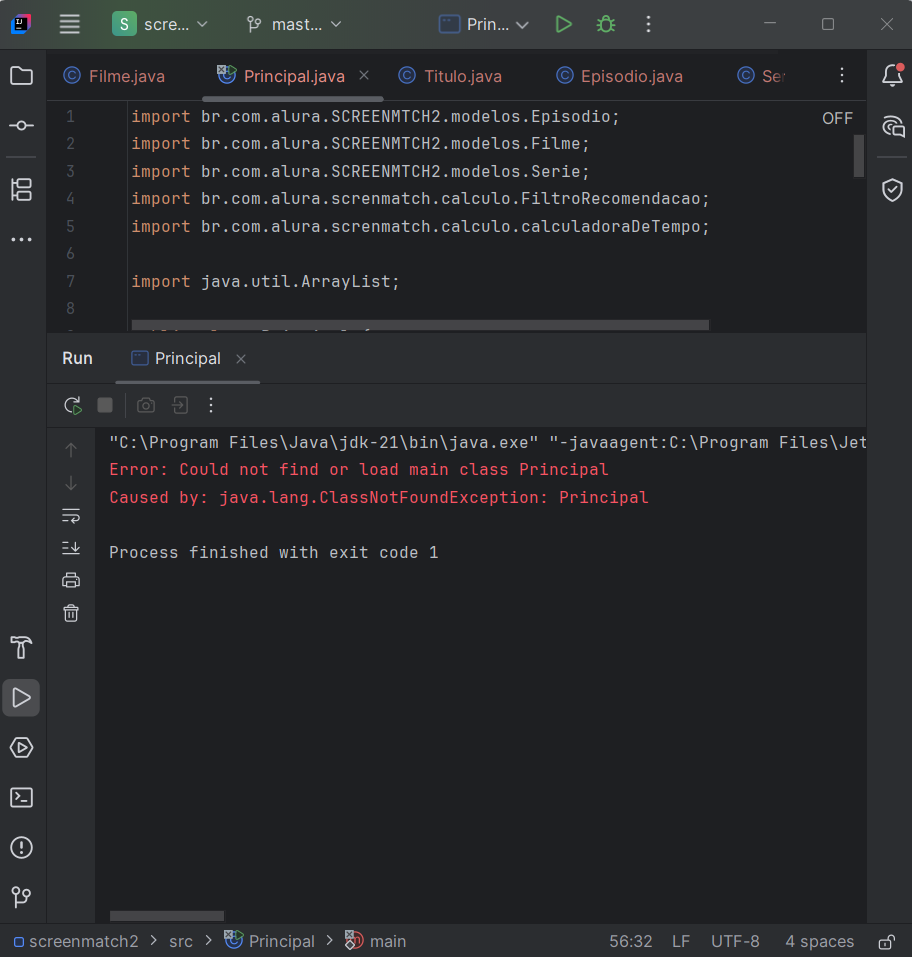This screenshot has width=912, height=957.
Task: Change the 4 spaces indent setting
Action: [819, 942]
